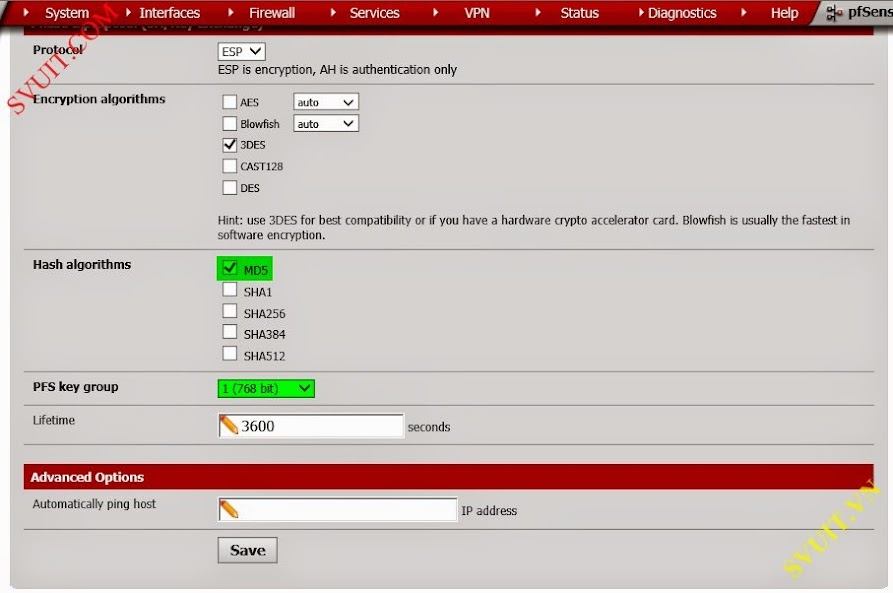Open the System menu

pos(67,13)
